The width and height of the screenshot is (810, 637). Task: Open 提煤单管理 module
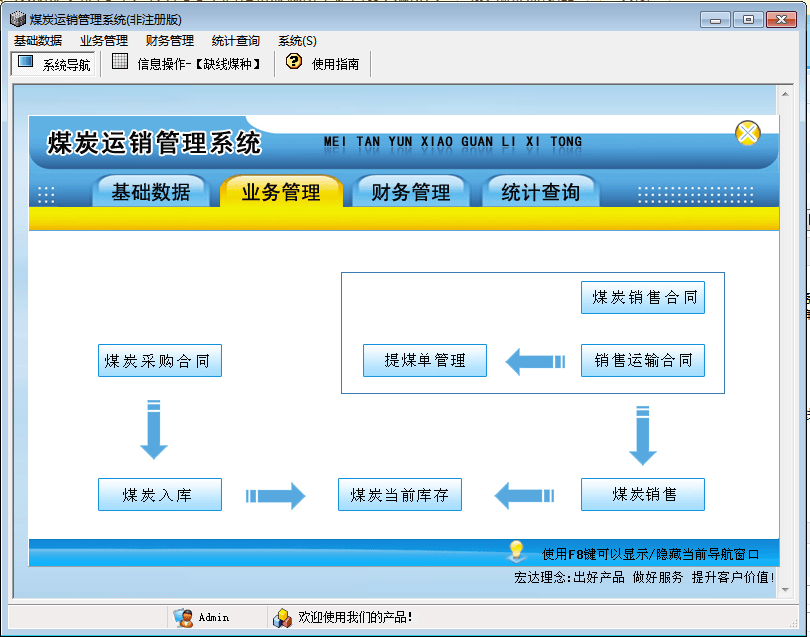[x=425, y=360]
